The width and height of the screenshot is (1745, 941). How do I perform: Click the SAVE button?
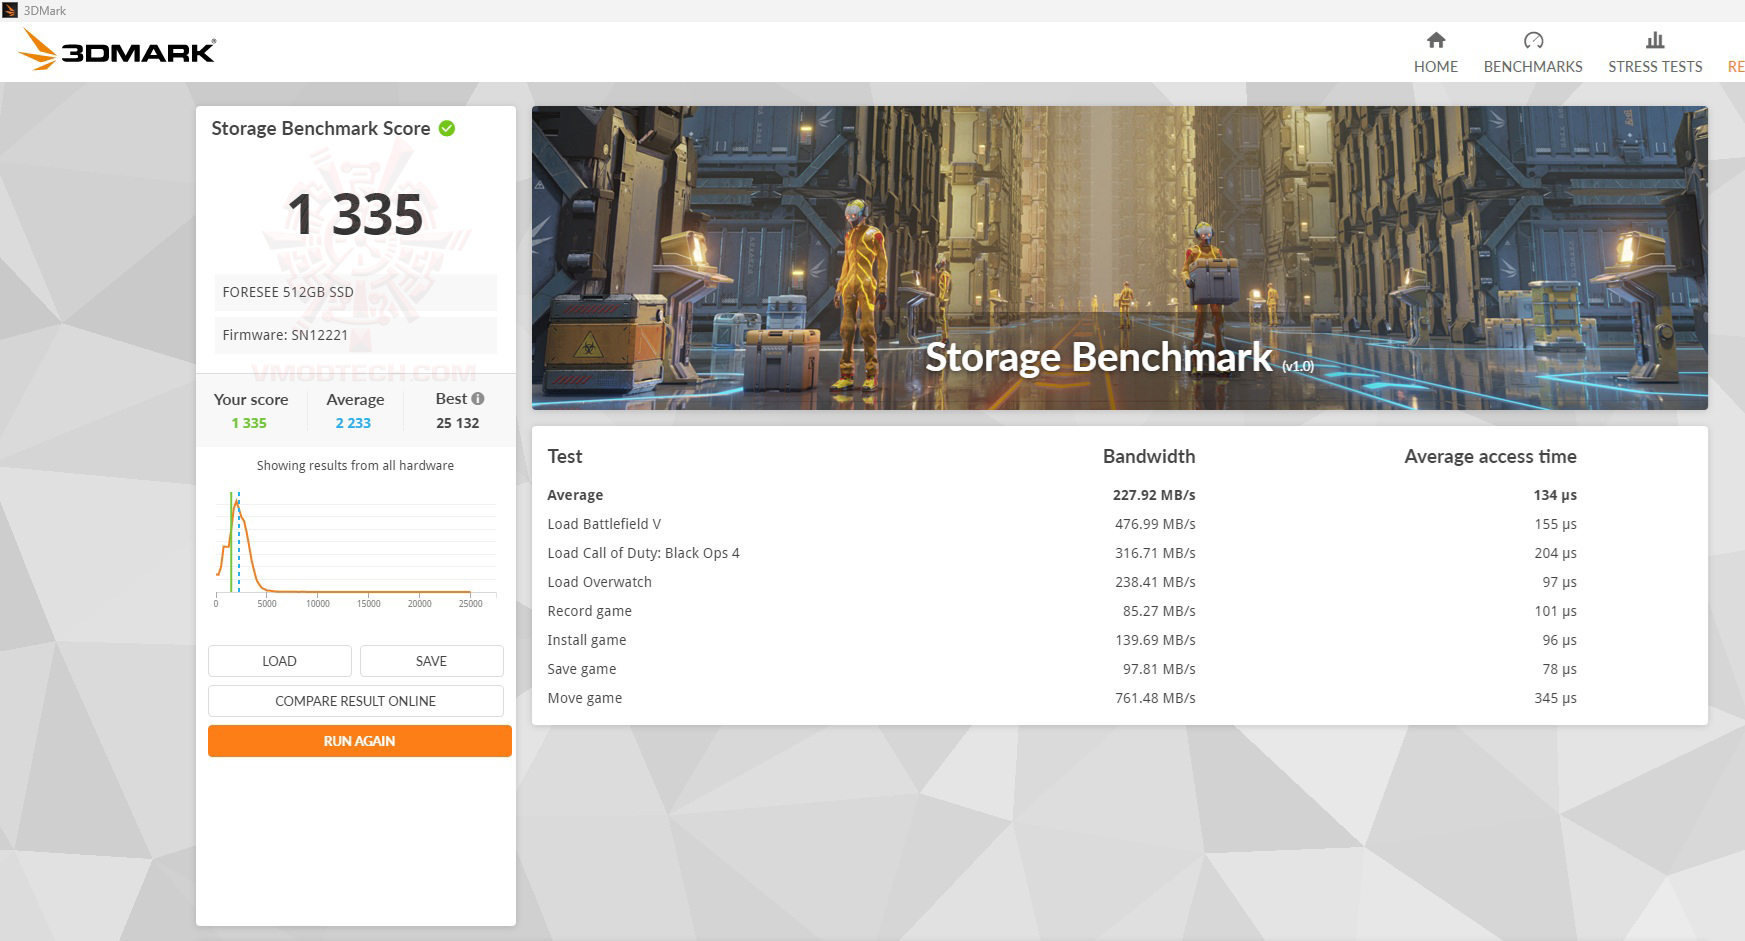(x=432, y=661)
